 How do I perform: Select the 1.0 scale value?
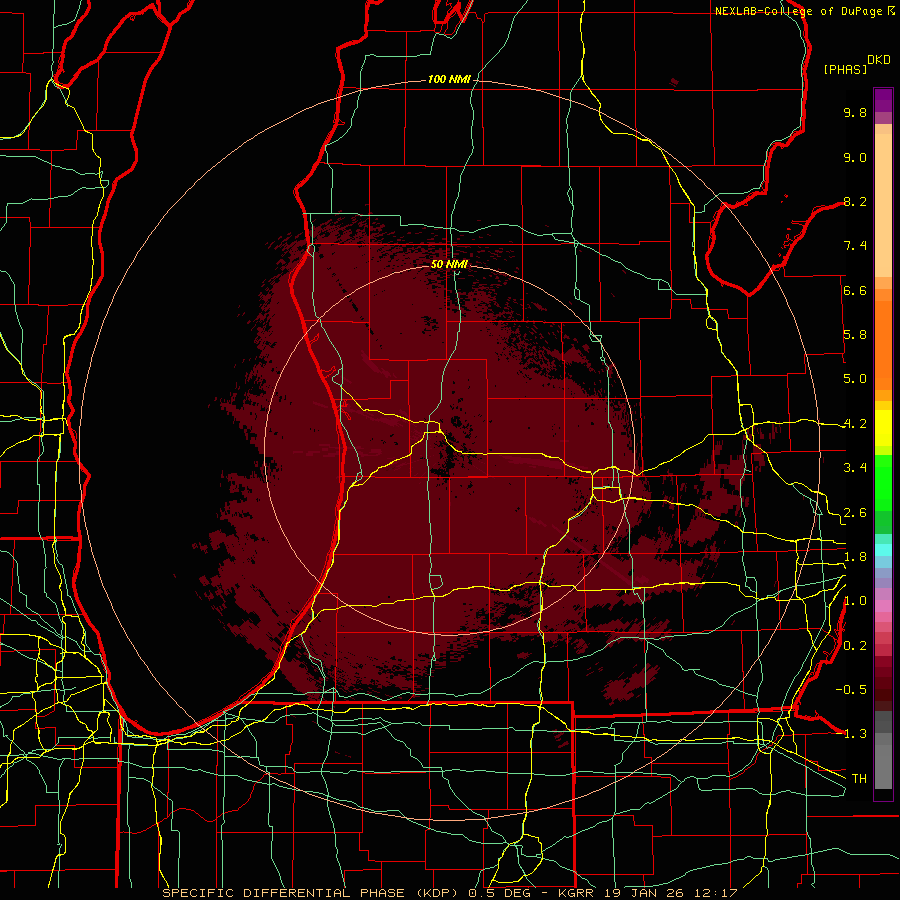point(855,601)
